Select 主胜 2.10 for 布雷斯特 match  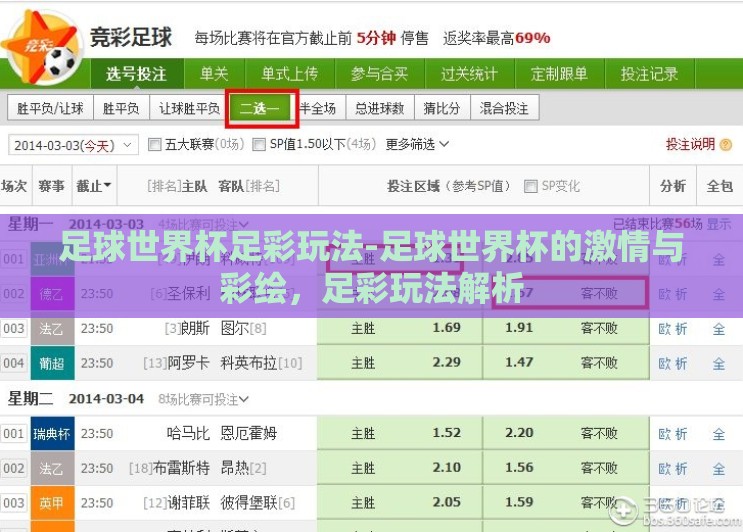399,468
